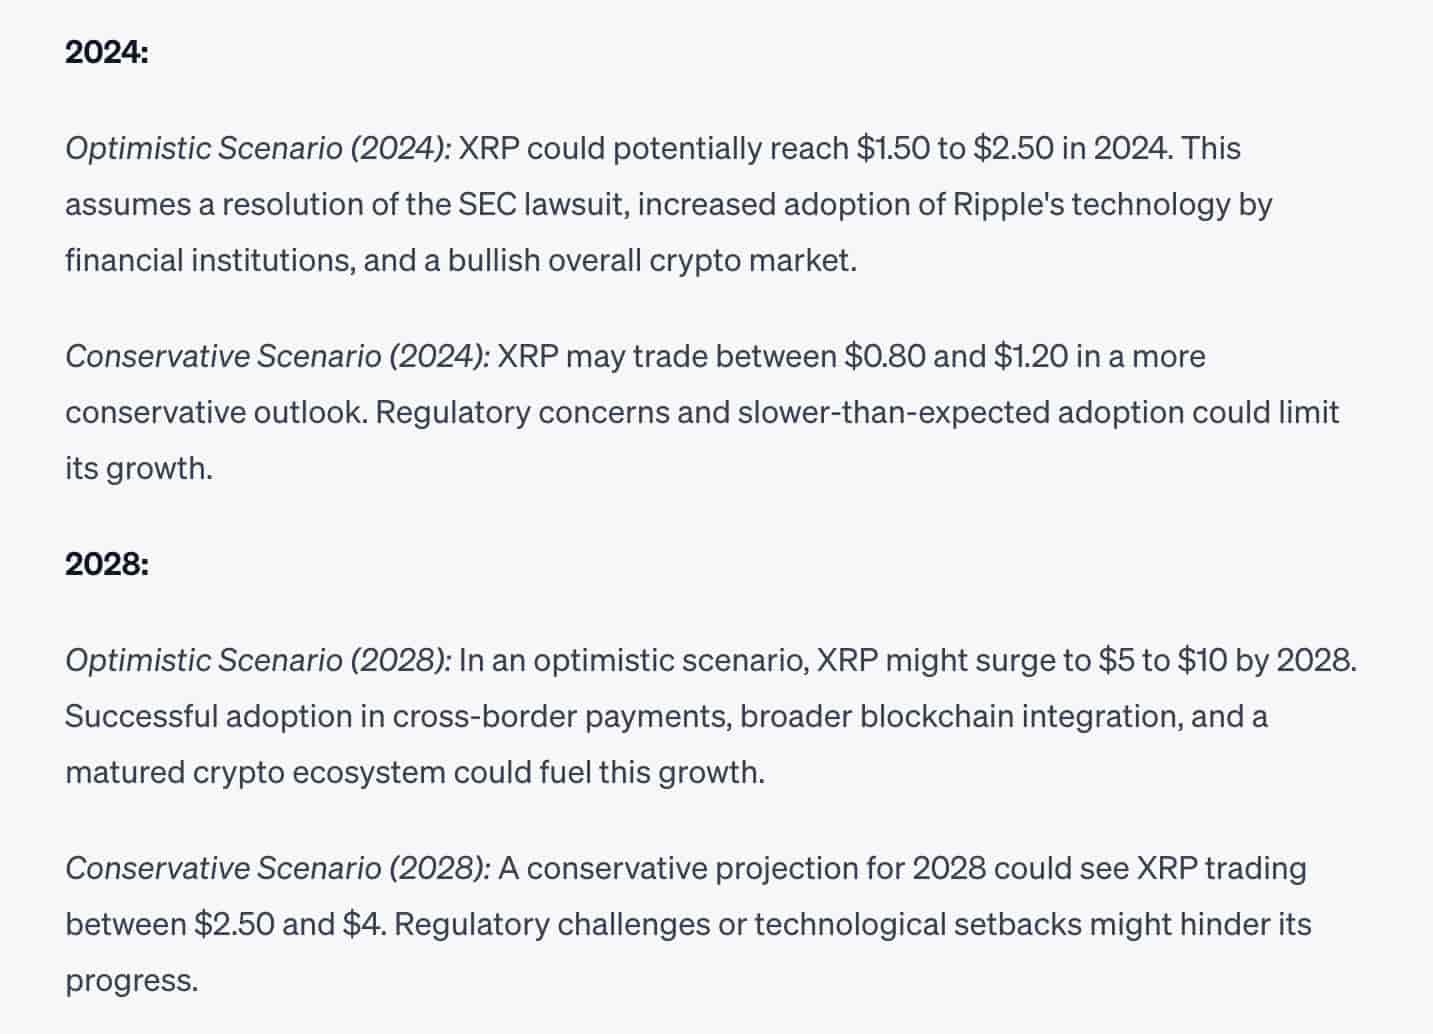Image resolution: width=1433 pixels, height=1034 pixels.
Task: Click the italic Optimistic Scenario (2028) label
Action: pos(259,661)
